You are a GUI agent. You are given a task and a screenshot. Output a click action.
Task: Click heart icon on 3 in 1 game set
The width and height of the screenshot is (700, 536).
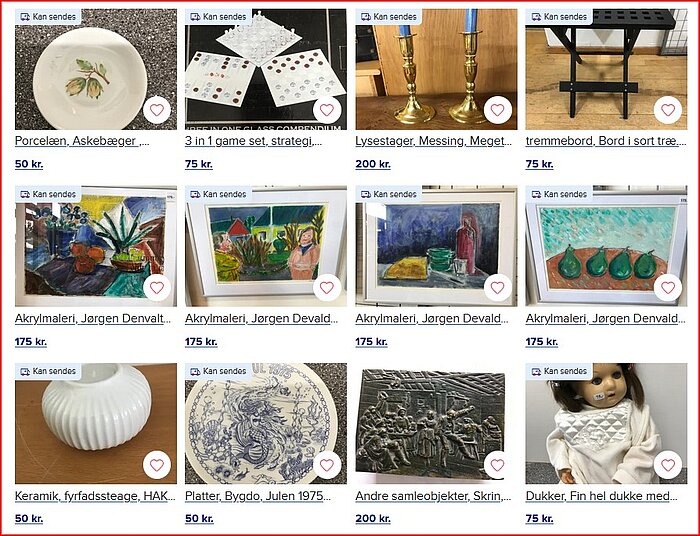[x=327, y=110]
